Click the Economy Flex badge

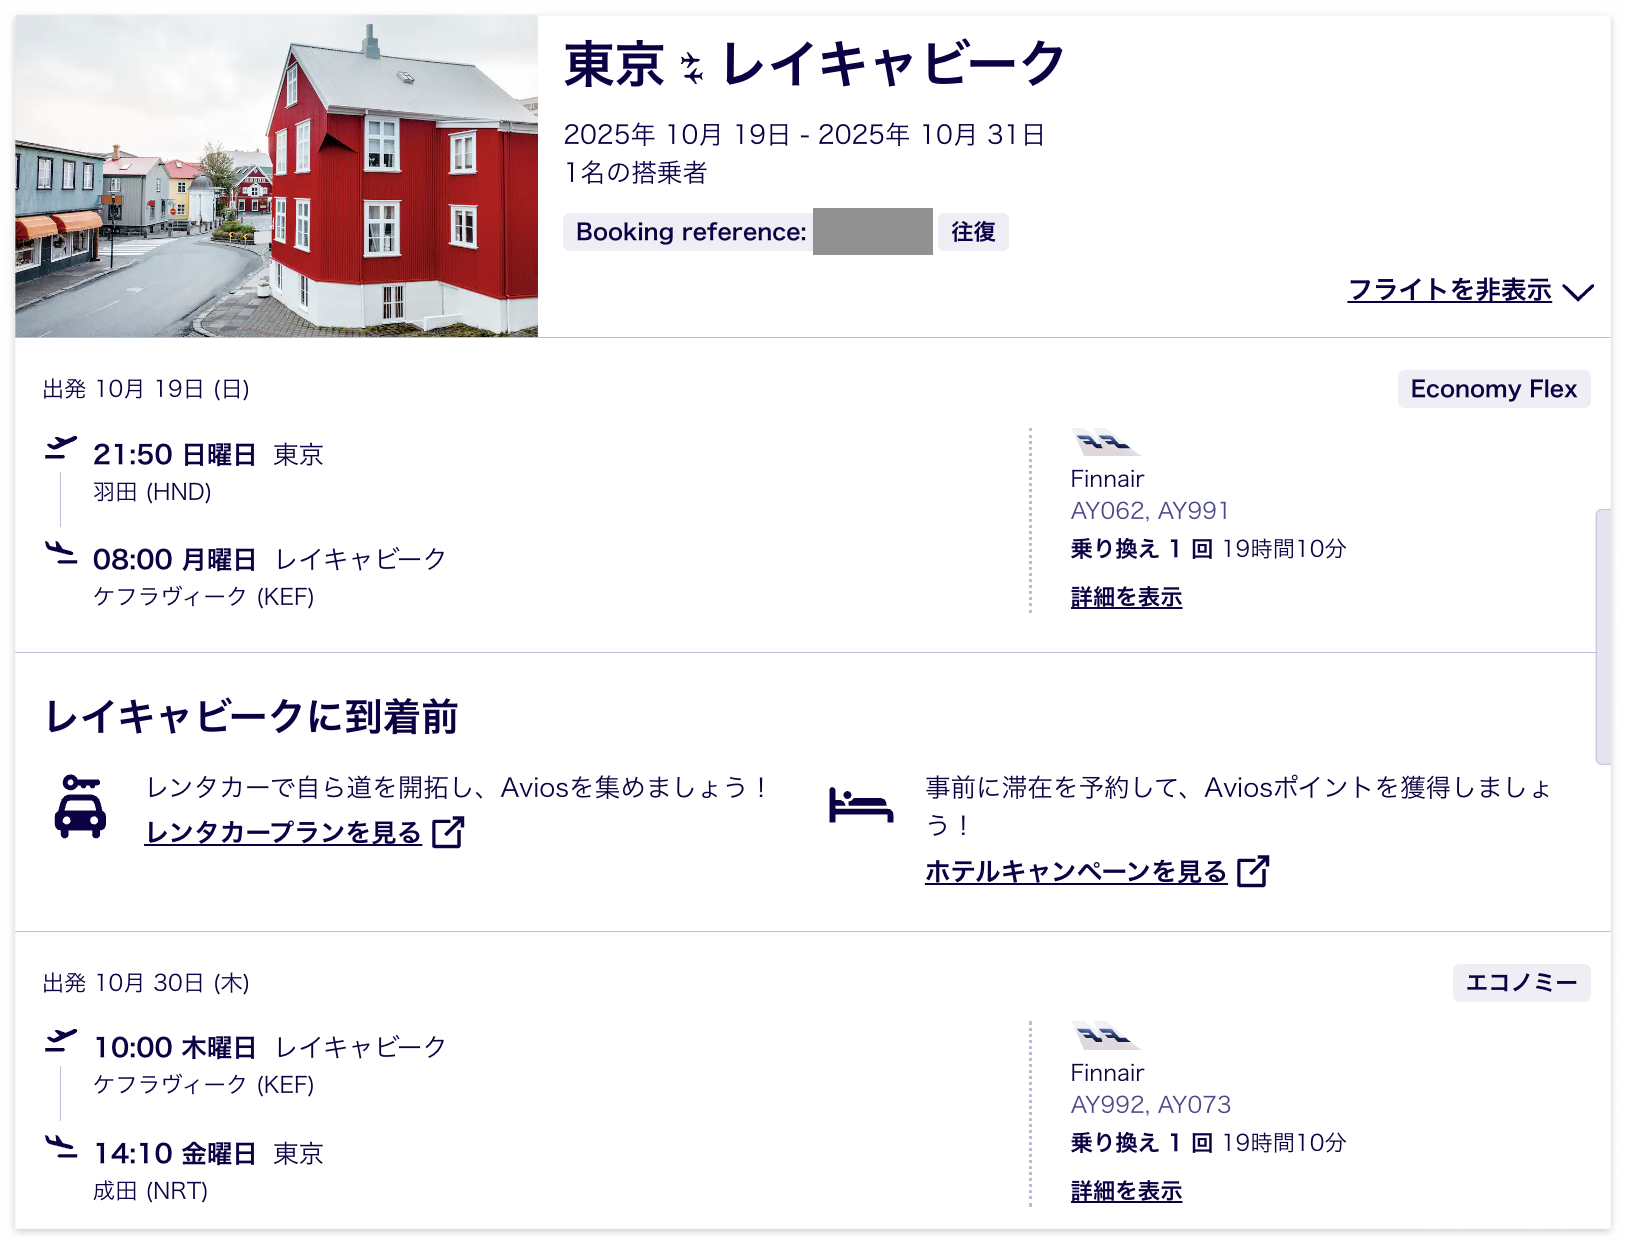tap(1494, 389)
